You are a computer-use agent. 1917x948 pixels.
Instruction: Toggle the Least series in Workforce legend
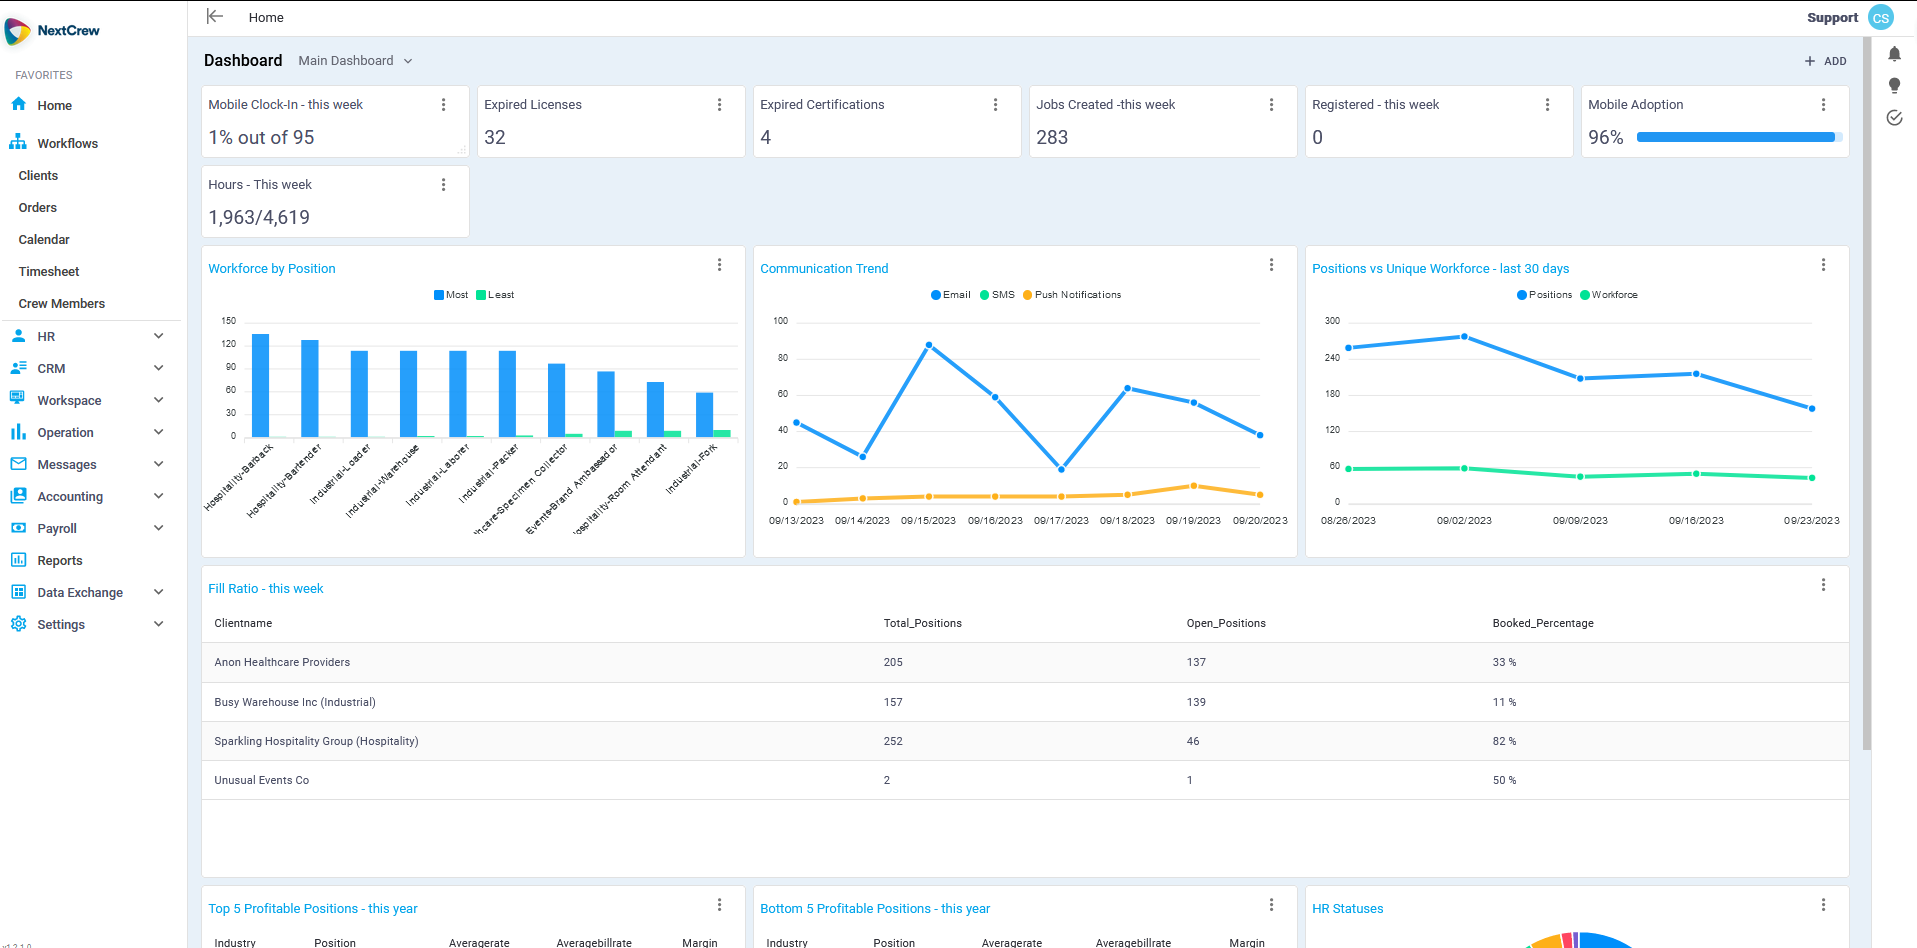(x=495, y=295)
